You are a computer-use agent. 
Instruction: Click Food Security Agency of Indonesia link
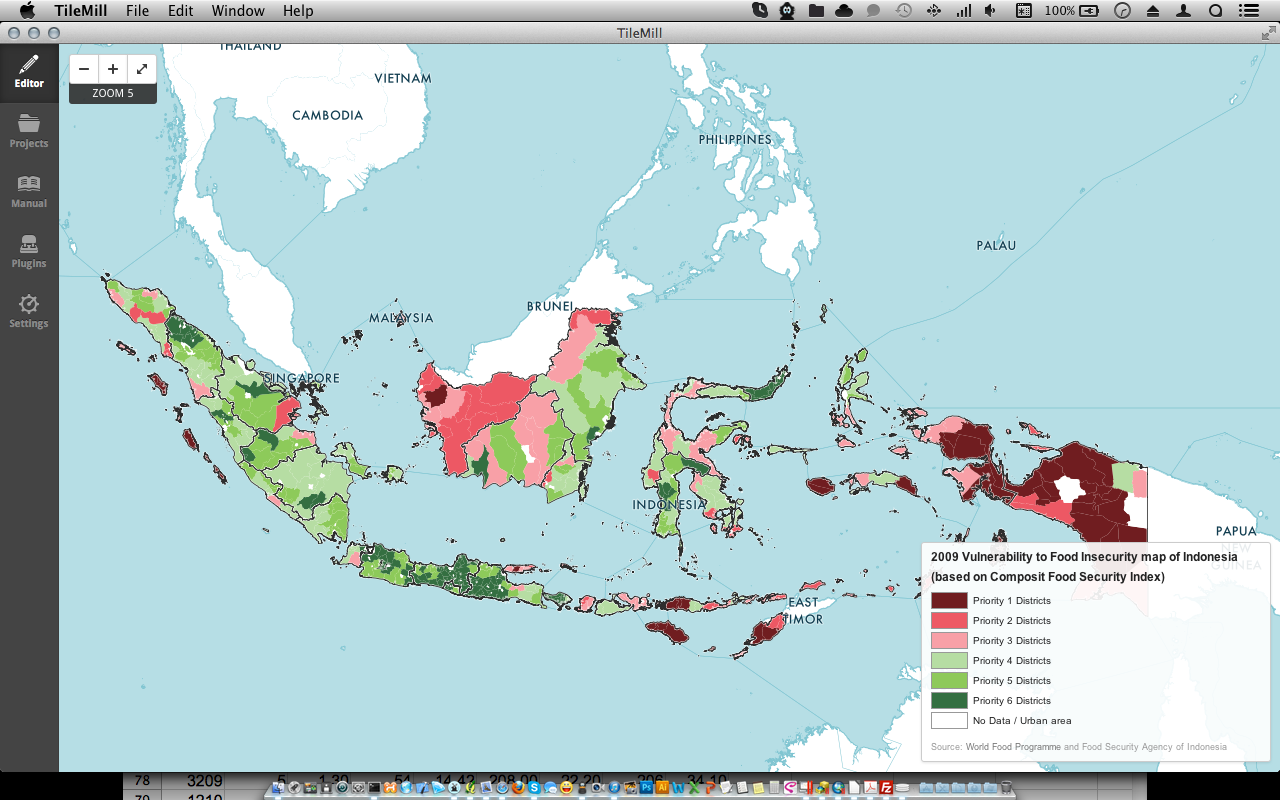[1154, 747]
